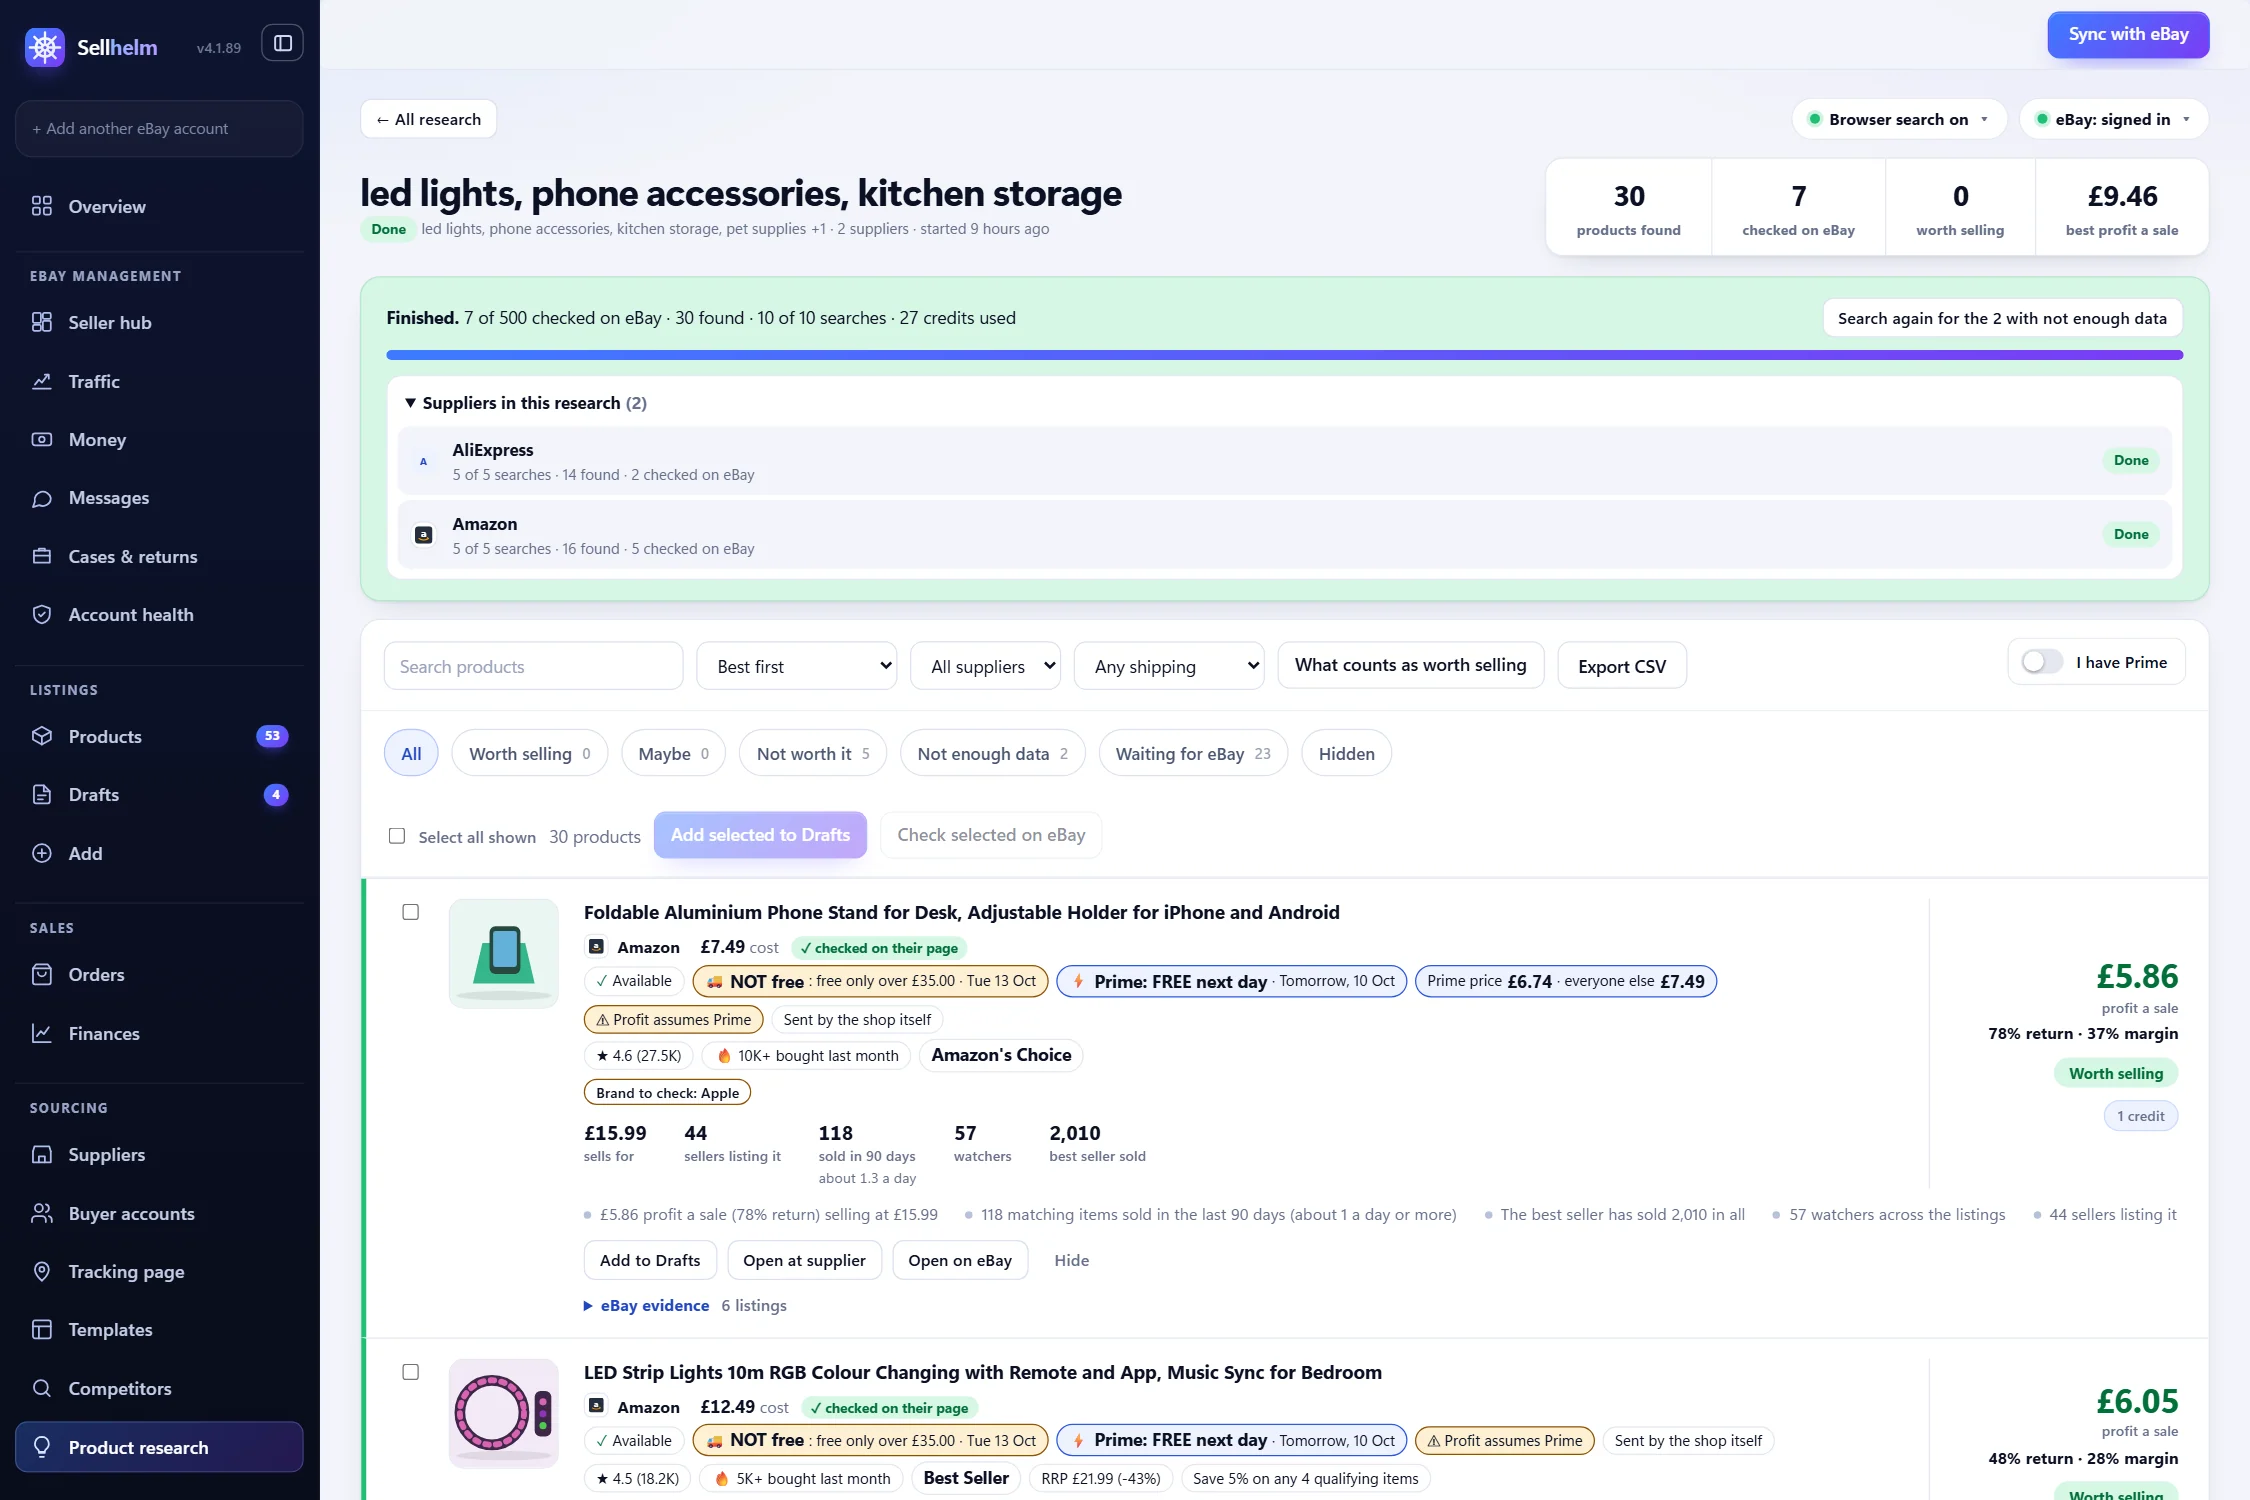Image resolution: width=2250 pixels, height=1500 pixels.
Task: Open the Best first sort dropdown
Action: 797,666
